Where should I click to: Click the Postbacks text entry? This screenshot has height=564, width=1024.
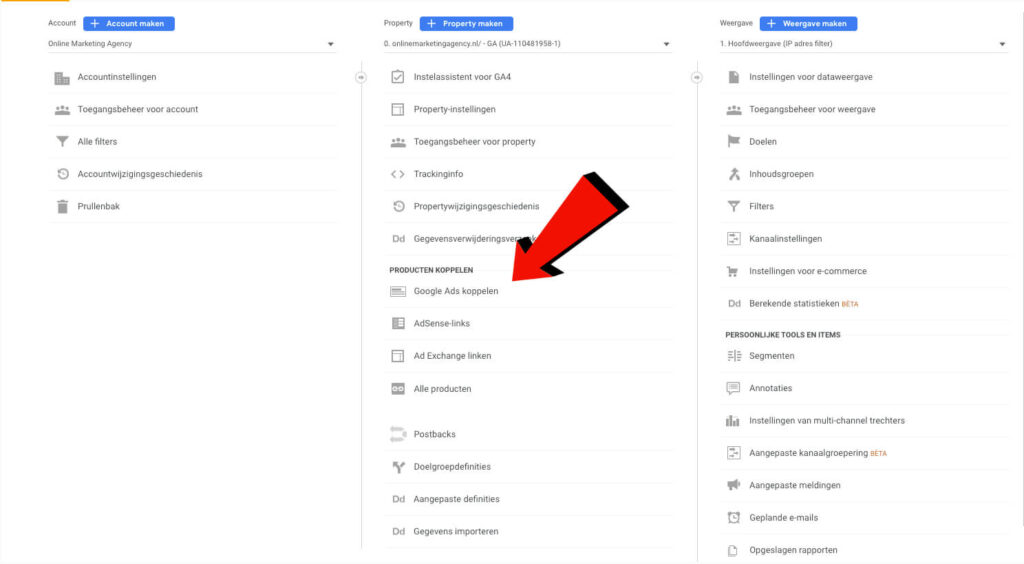click(x=434, y=434)
